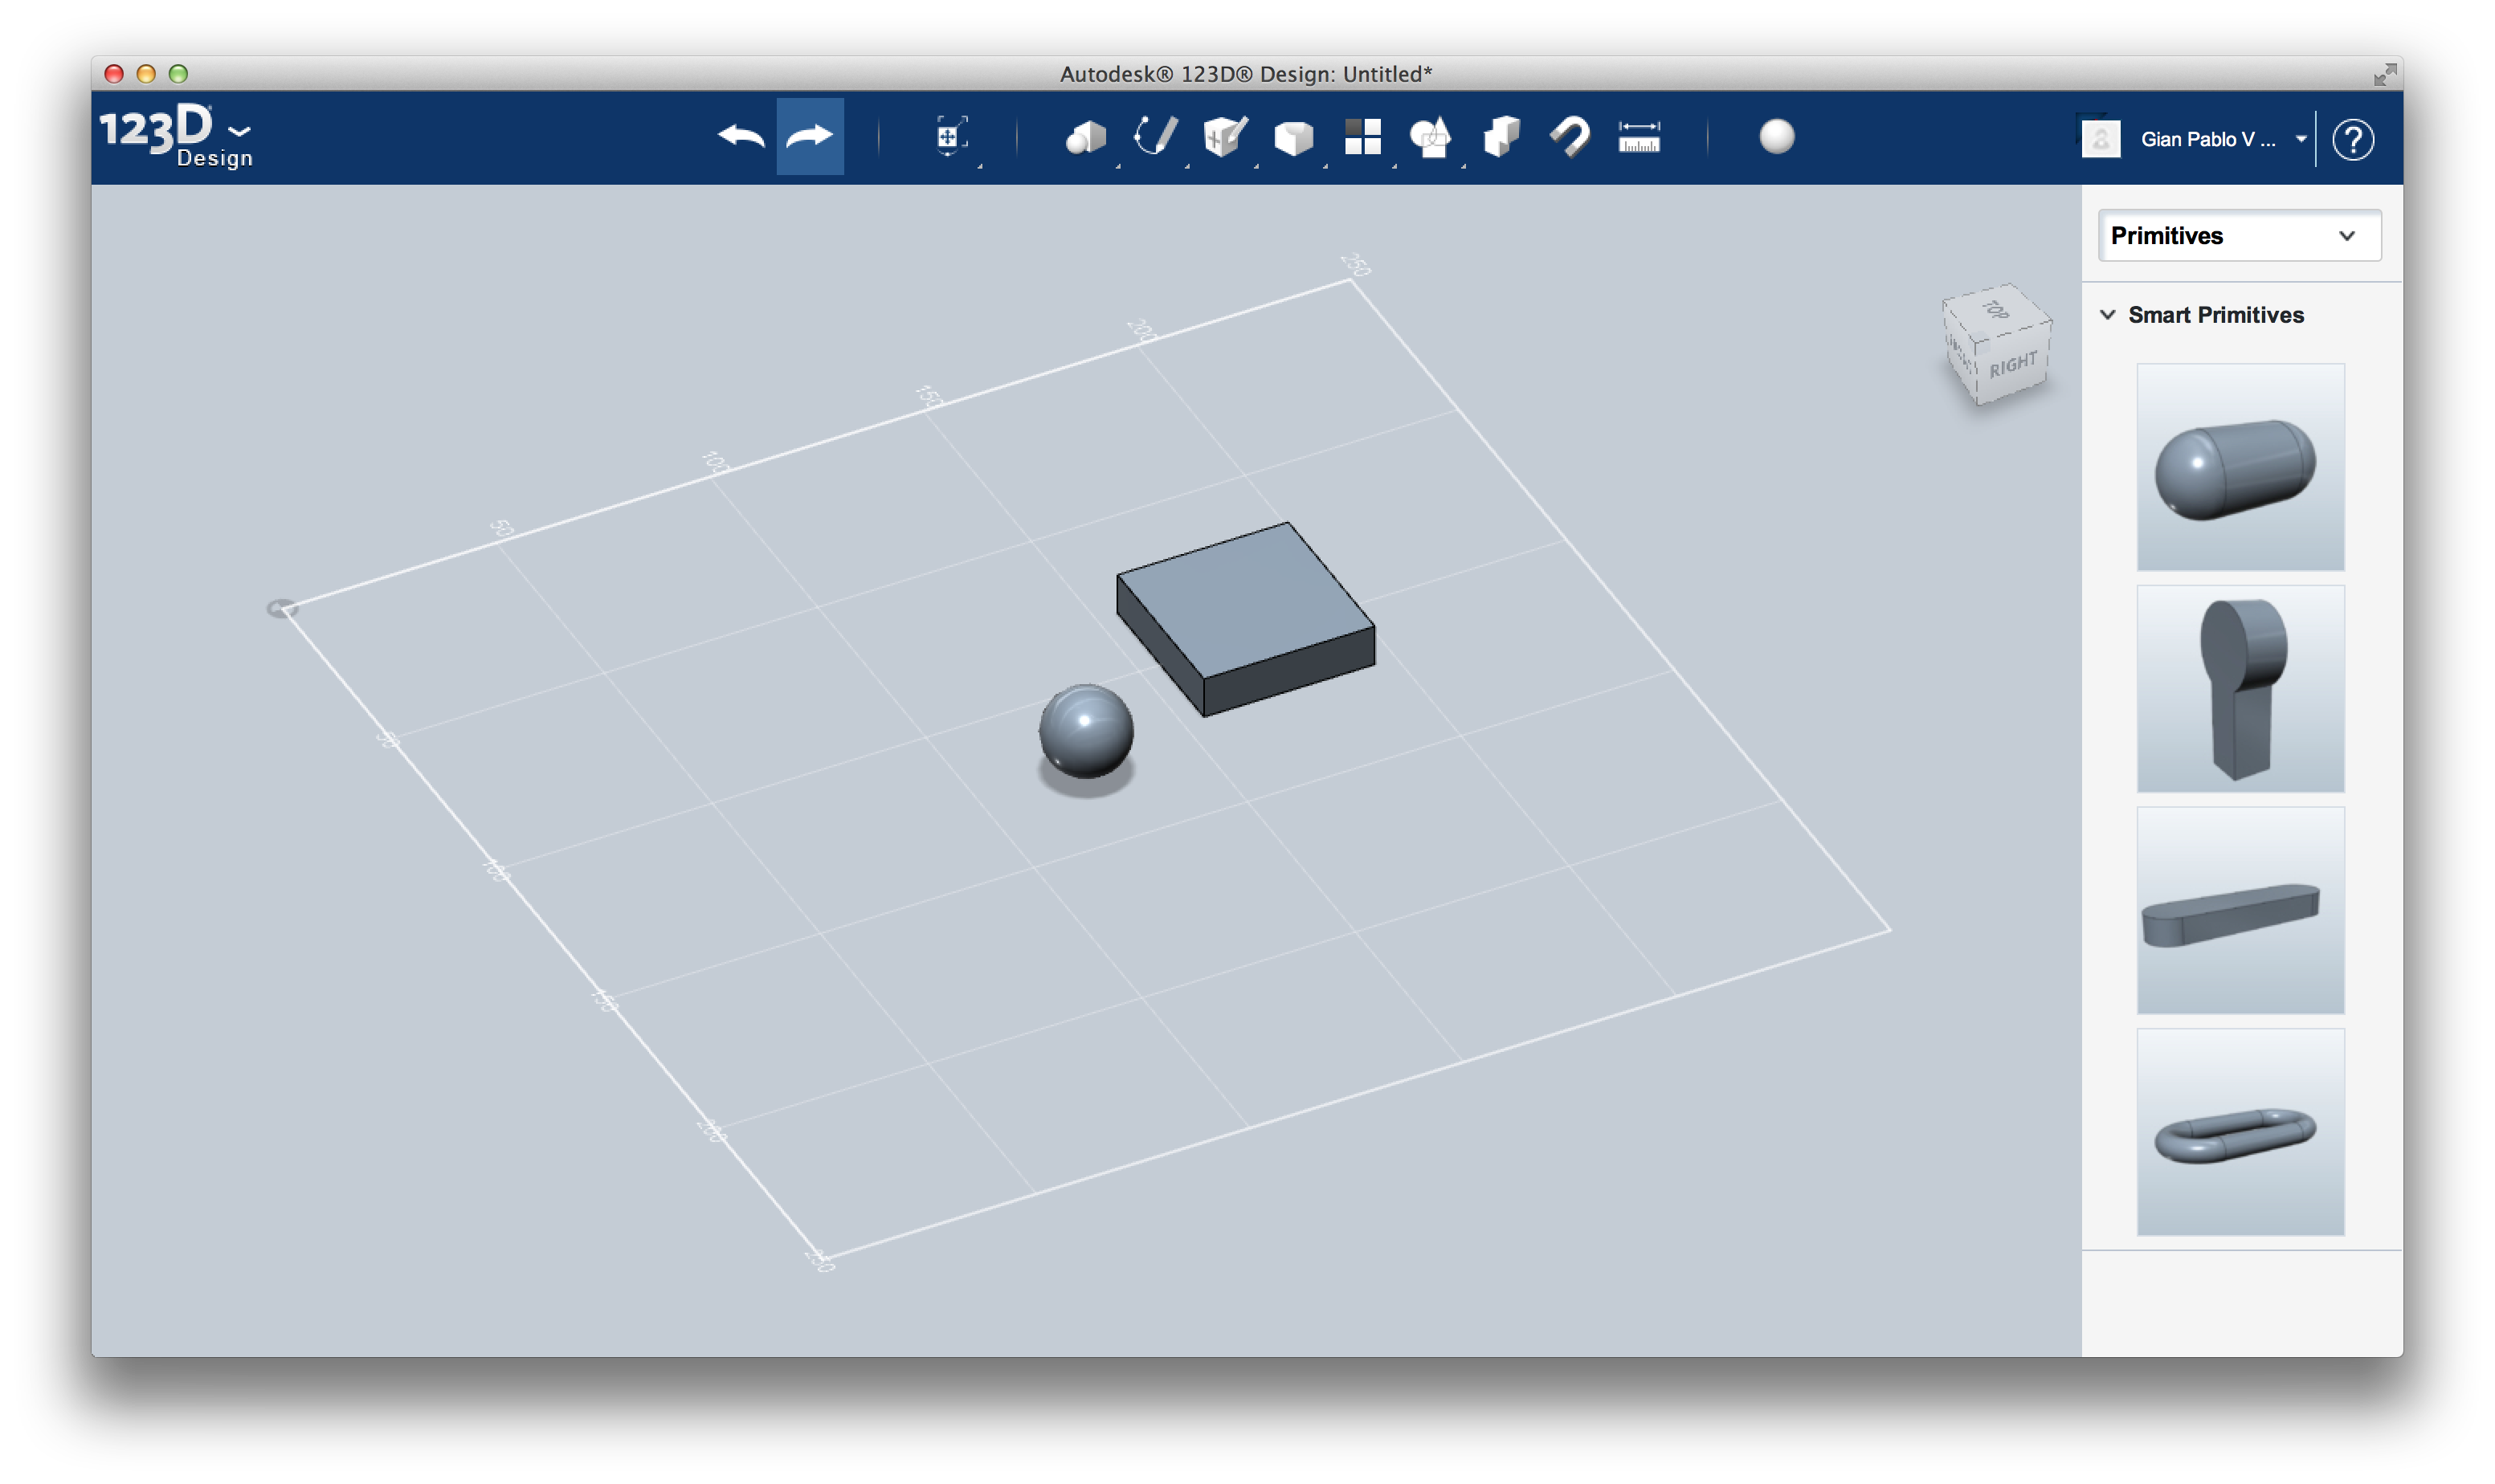Open the Pattern tool
The width and height of the screenshot is (2495, 1484).
pos(1362,137)
